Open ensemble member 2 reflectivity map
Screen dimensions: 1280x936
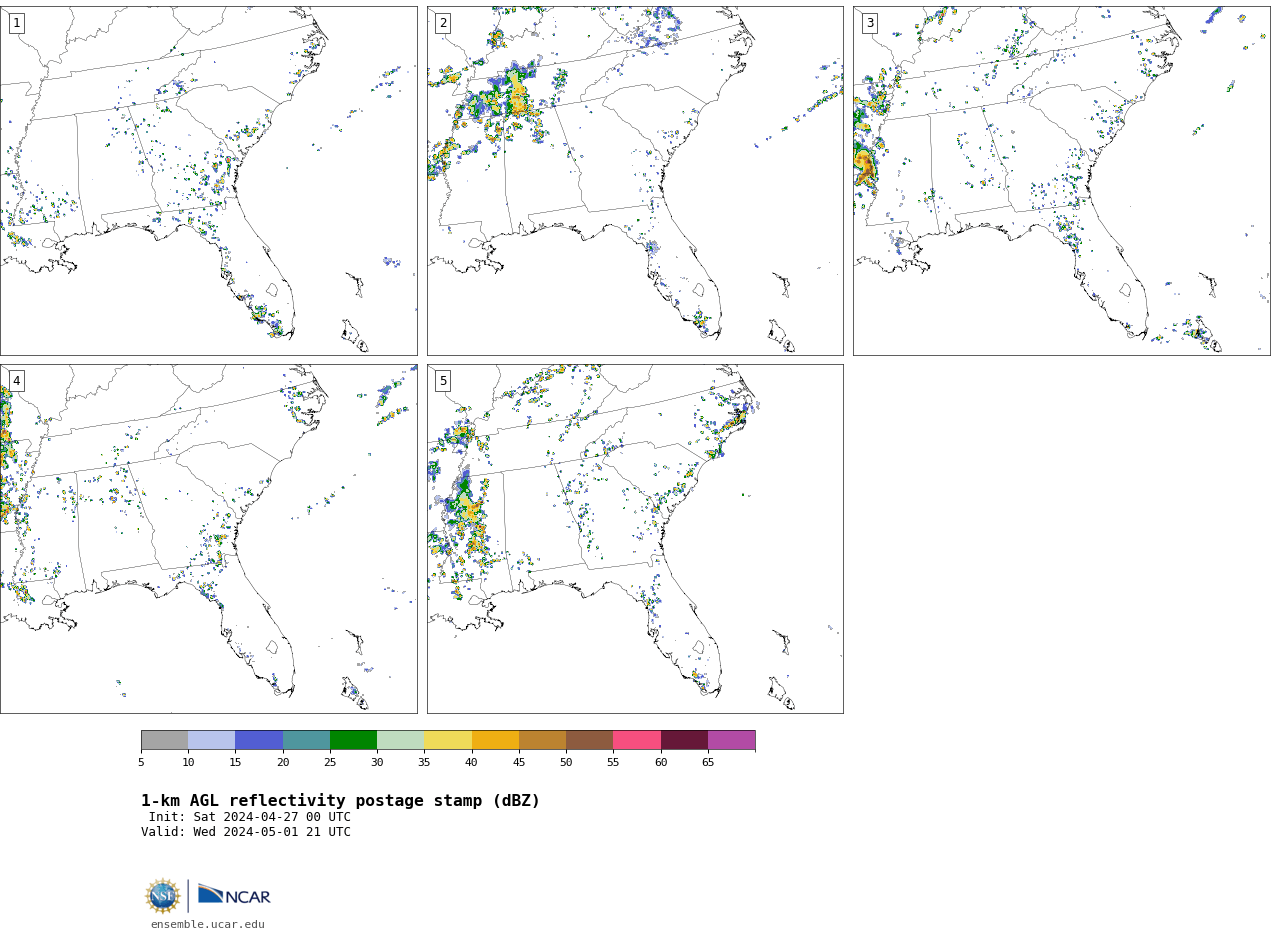tap(635, 181)
